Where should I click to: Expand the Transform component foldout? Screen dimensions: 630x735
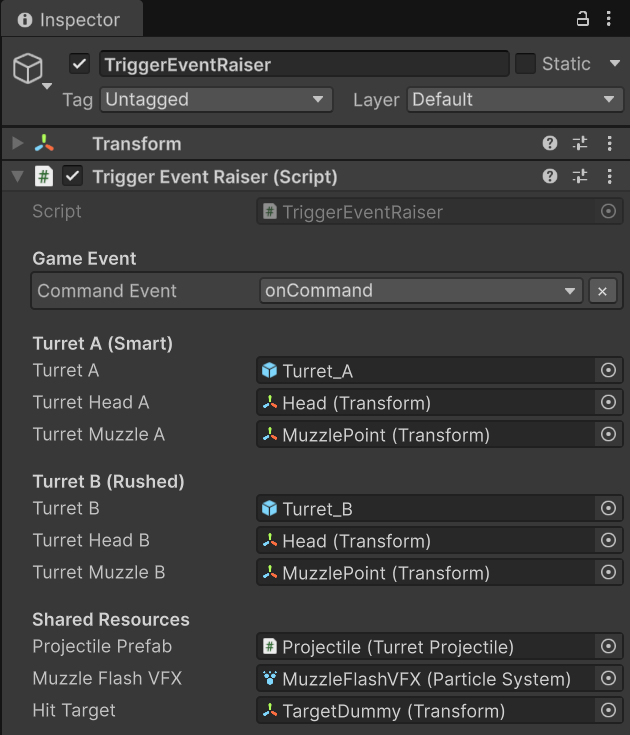point(17,144)
